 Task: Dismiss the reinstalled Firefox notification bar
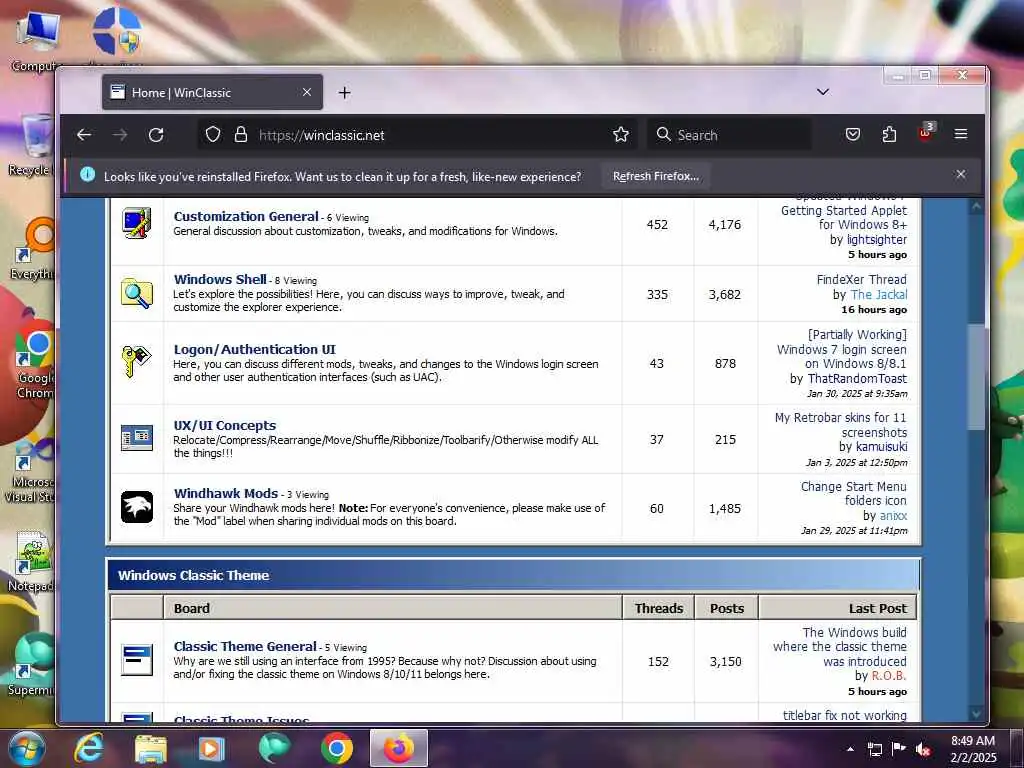961,174
